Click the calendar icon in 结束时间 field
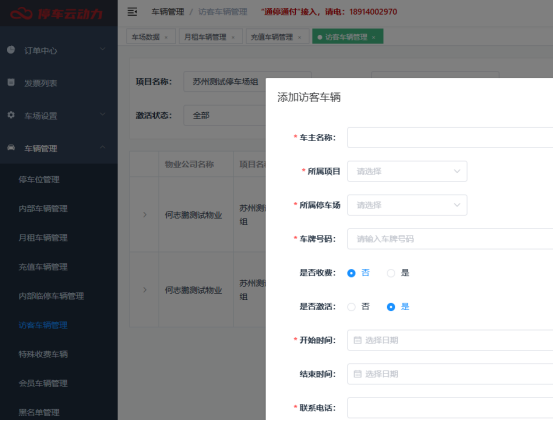The image size is (554, 421). click(358, 374)
